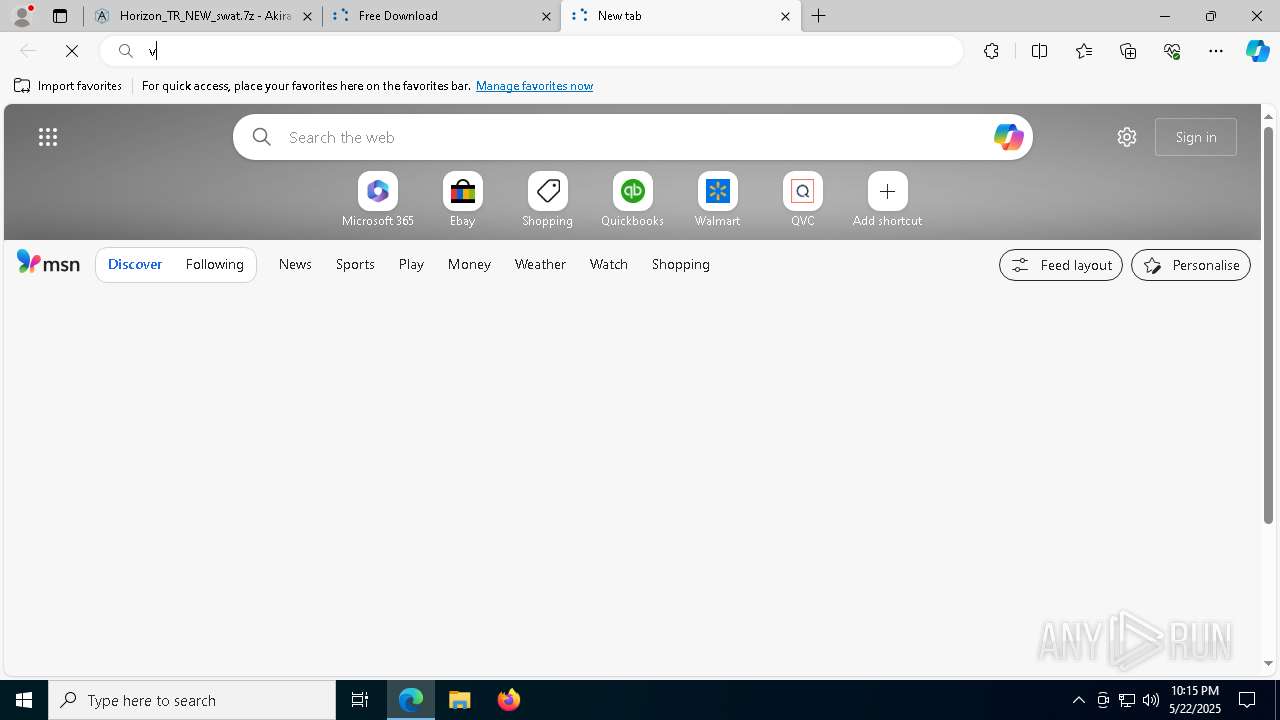Open File Explorer from taskbar
This screenshot has height=720, width=1280.
coord(460,700)
